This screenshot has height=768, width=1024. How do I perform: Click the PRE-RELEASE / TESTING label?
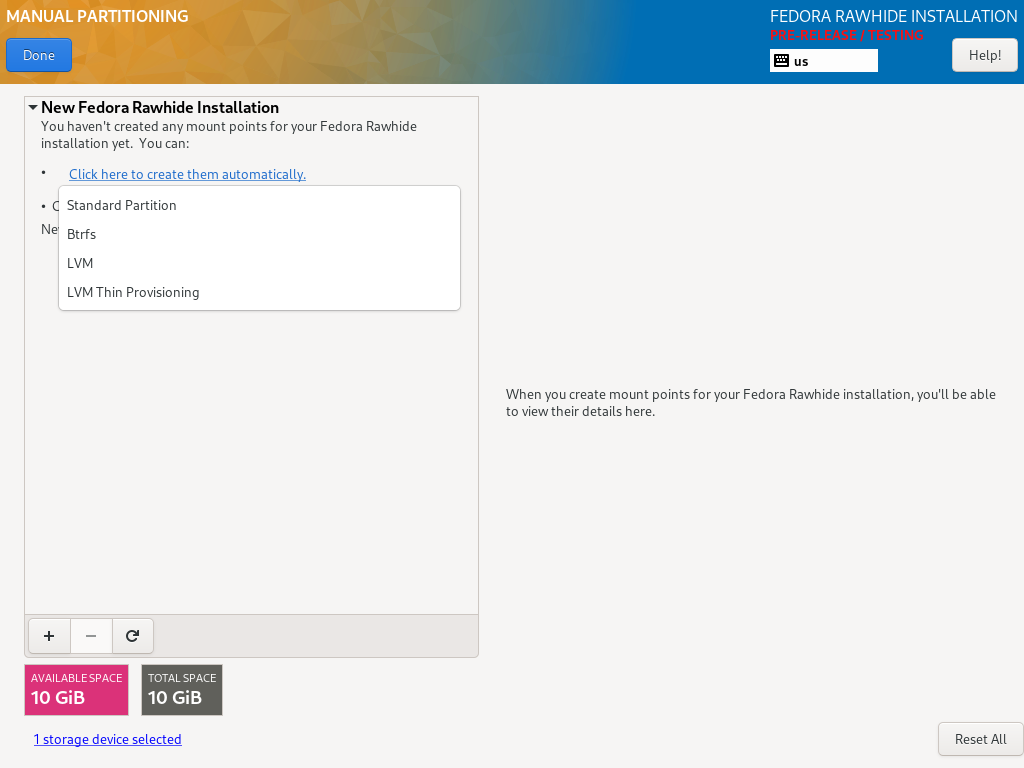pos(846,35)
